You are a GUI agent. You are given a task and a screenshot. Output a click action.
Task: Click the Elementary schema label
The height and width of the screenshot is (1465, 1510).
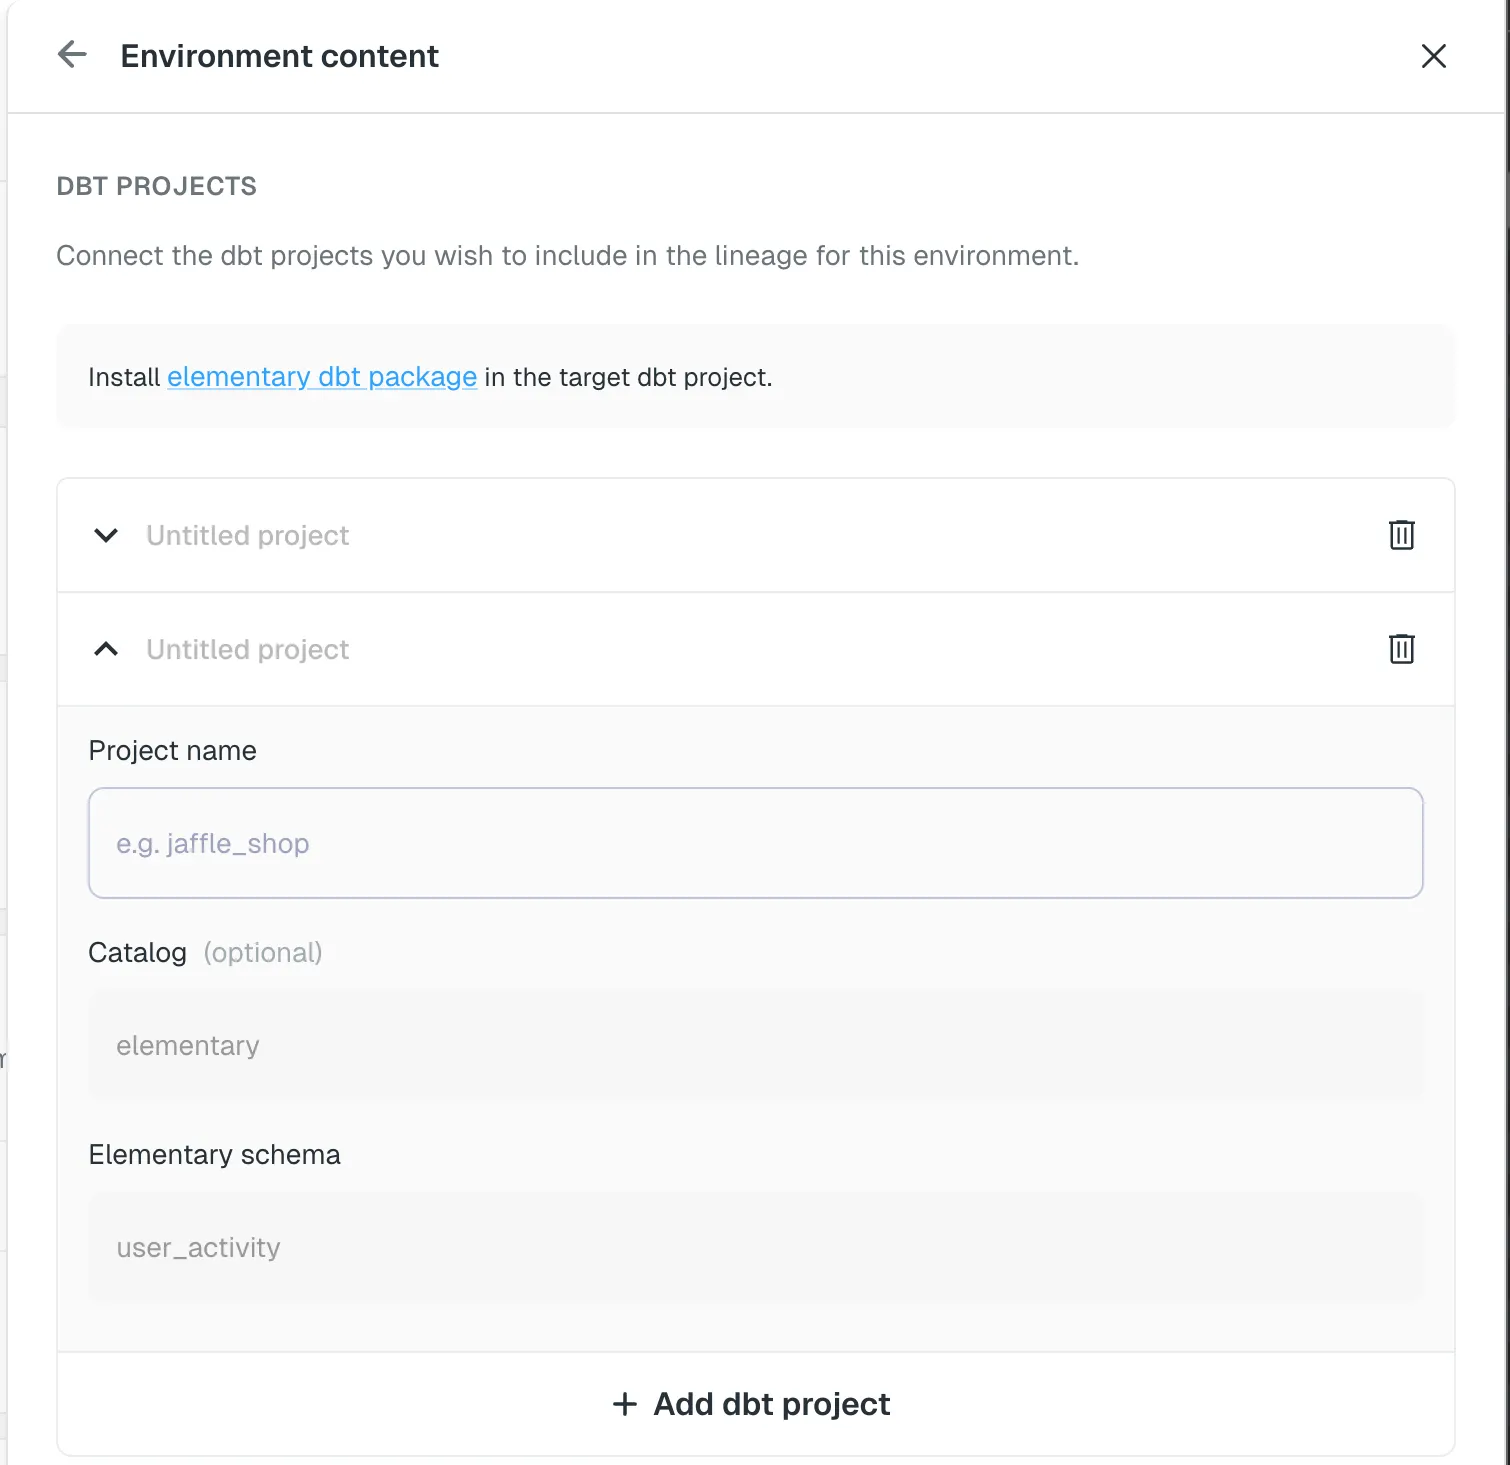point(214,1154)
